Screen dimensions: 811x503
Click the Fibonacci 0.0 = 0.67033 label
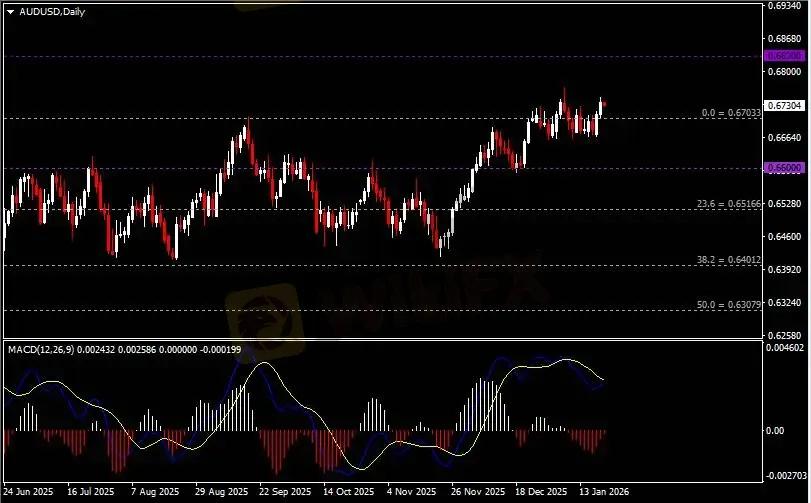coord(732,114)
